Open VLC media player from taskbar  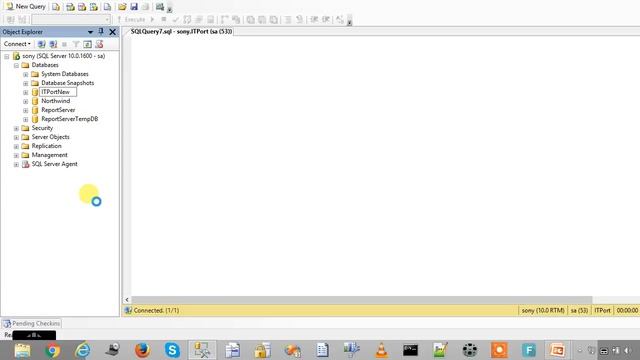381,350
